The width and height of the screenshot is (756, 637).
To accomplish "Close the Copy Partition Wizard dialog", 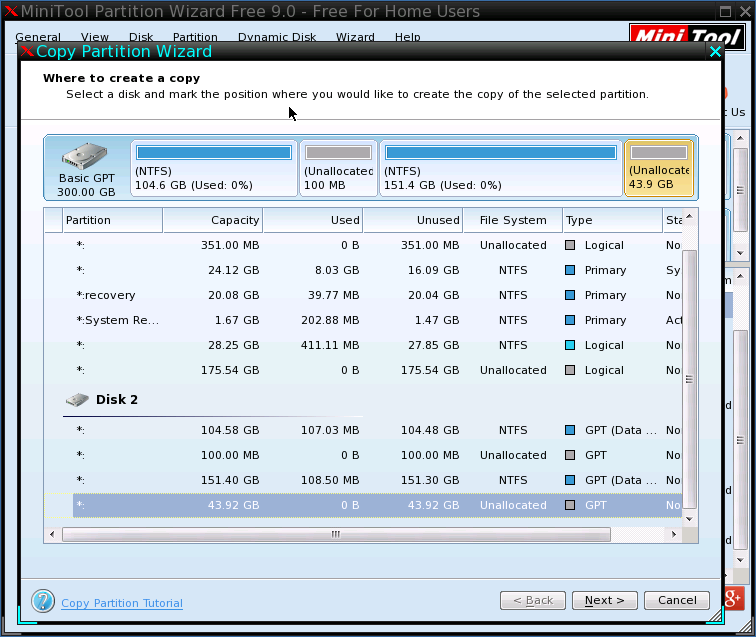I will pos(716,52).
